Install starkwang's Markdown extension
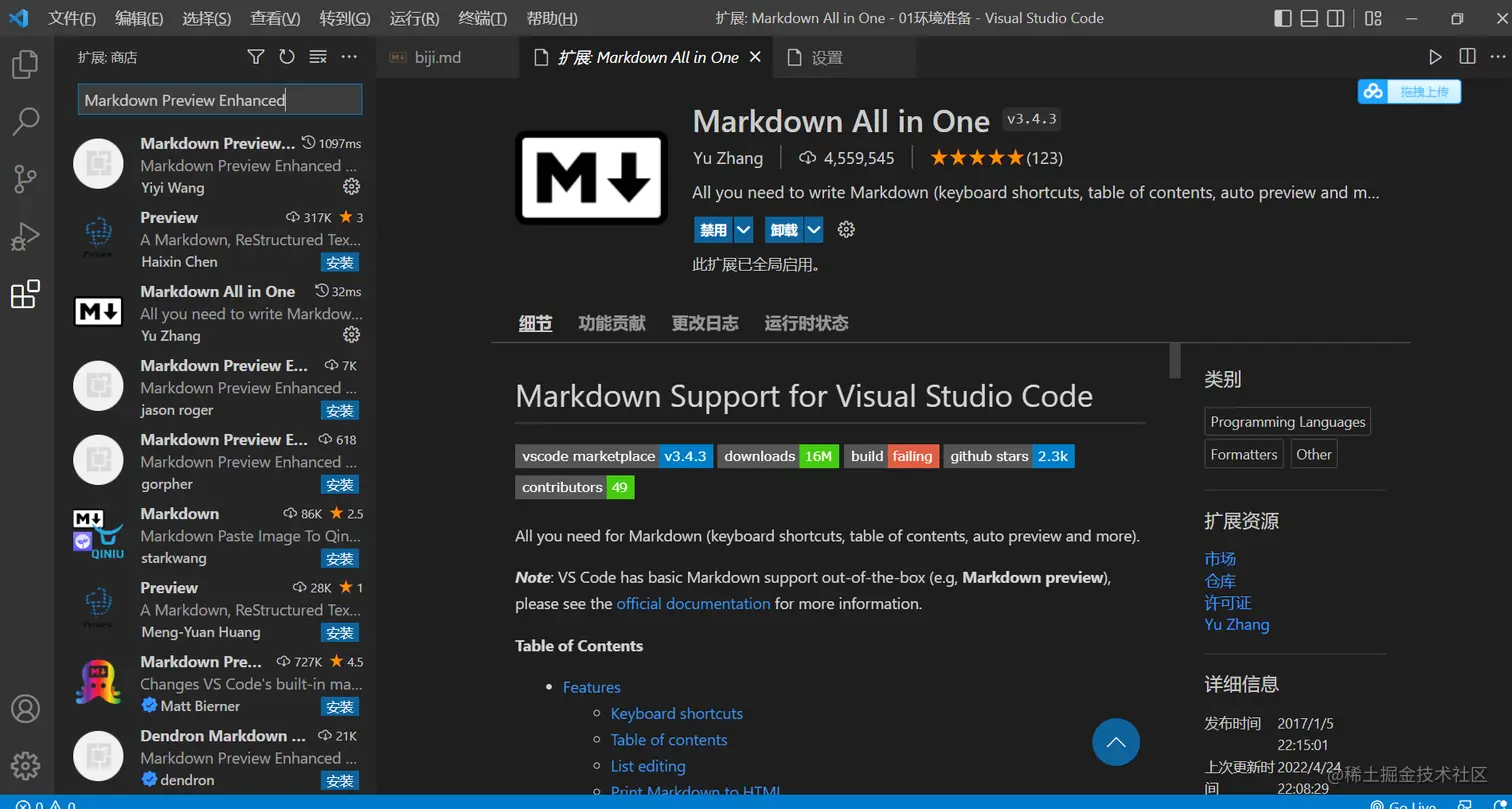This screenshot has height=809, width=1512. point(340,559)
